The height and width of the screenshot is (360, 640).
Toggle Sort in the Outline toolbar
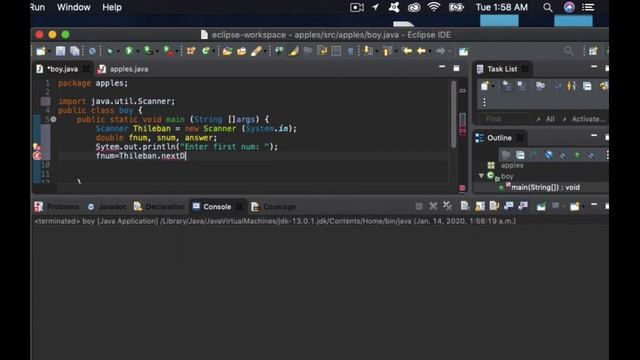pyautogui.click(x=534, y=155)
